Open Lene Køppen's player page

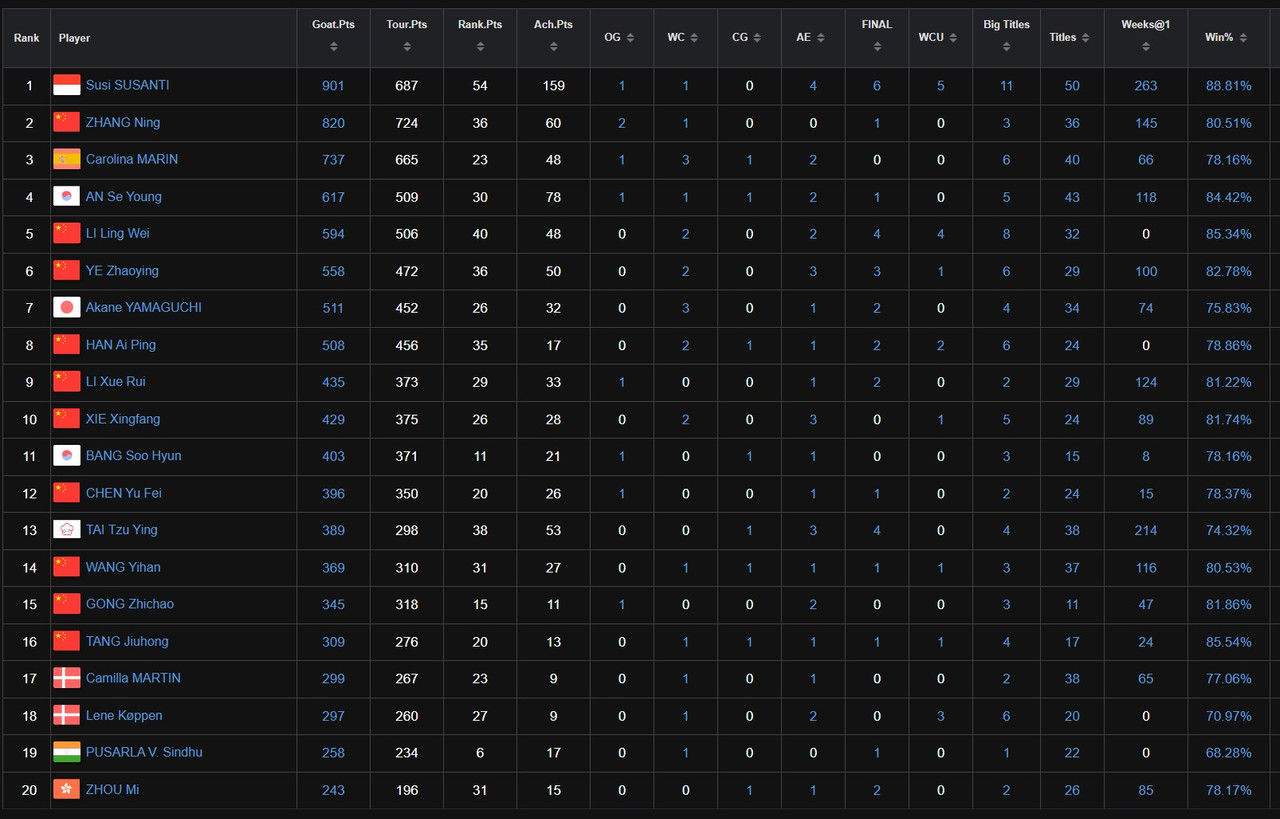click(x=124, y=715)
